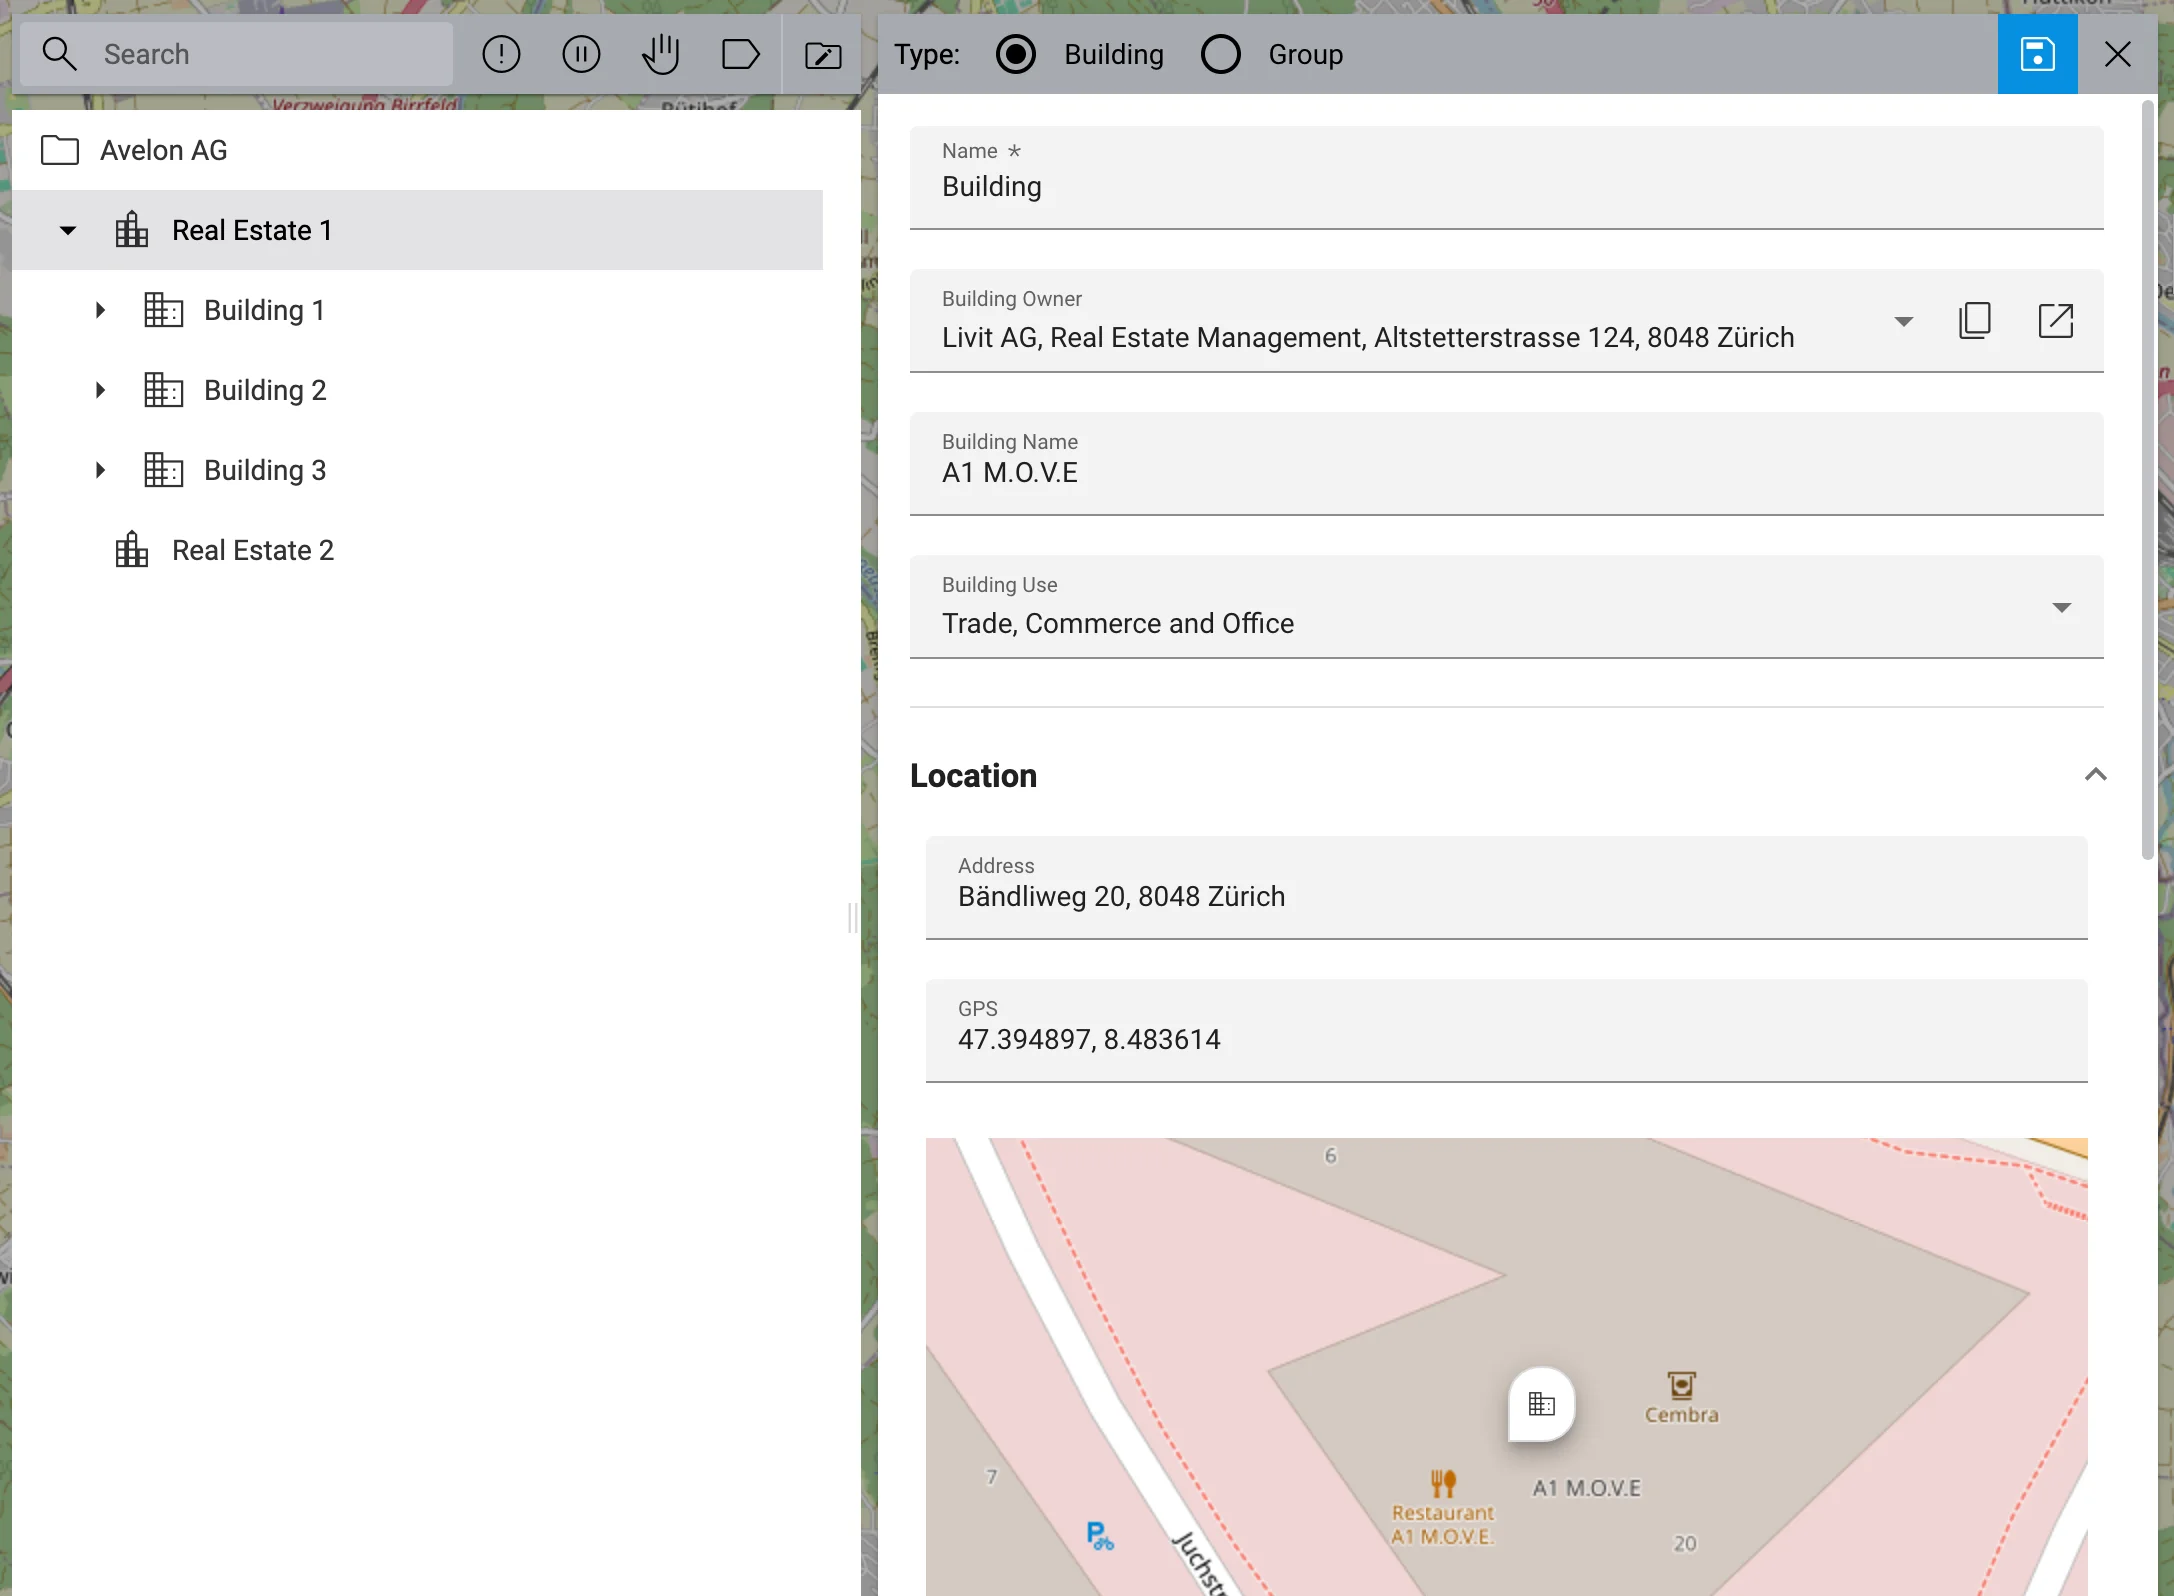The image size is (2174, 1596).
Task: Edit the GPS coordinates field
Action: (x=1506, y=1031)
